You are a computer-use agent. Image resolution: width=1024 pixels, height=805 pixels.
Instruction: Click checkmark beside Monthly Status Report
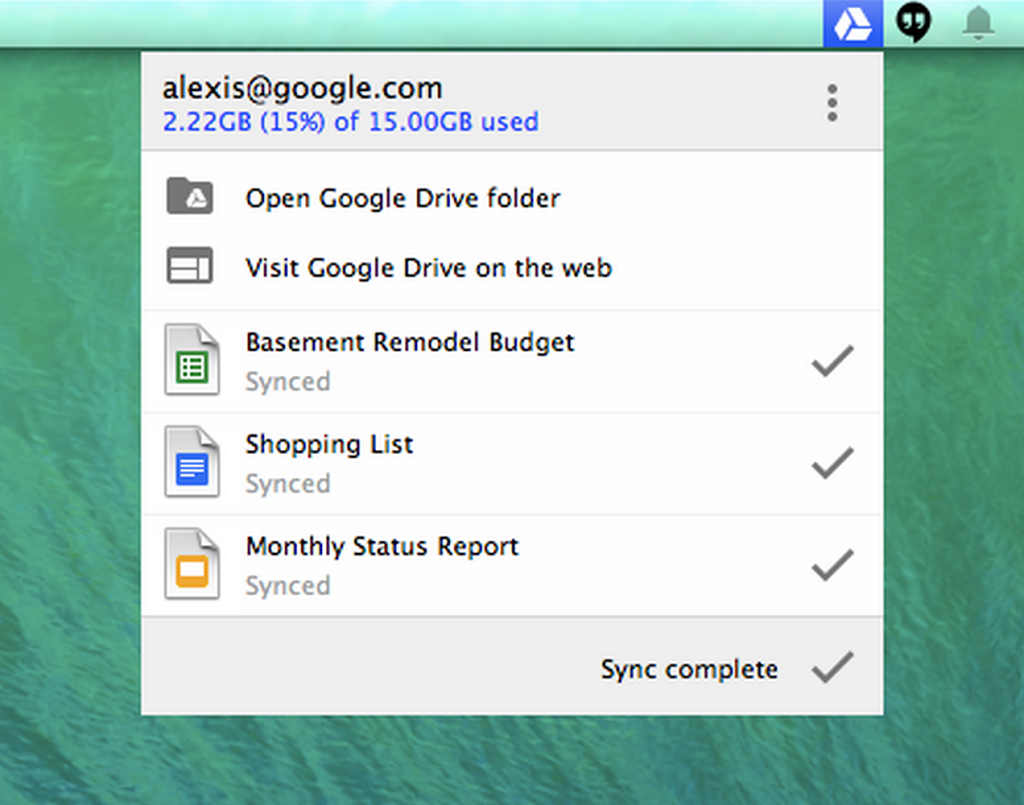tap(832, 565)
